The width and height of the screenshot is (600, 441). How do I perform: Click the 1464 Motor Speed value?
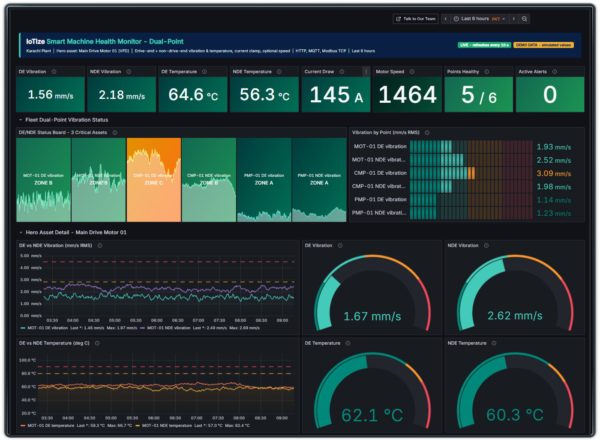click(407, 95)
